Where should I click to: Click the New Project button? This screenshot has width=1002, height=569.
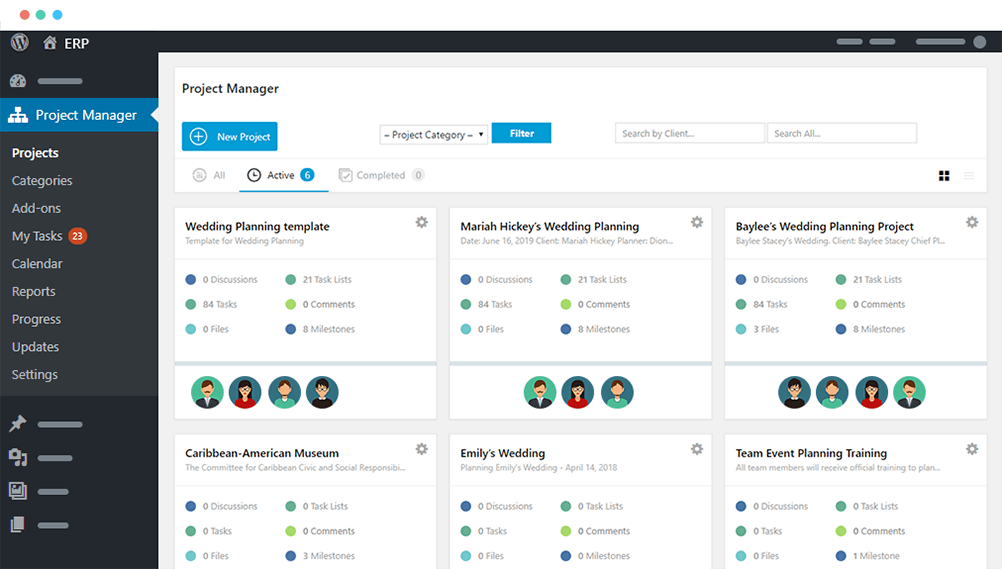coord(229,137)
